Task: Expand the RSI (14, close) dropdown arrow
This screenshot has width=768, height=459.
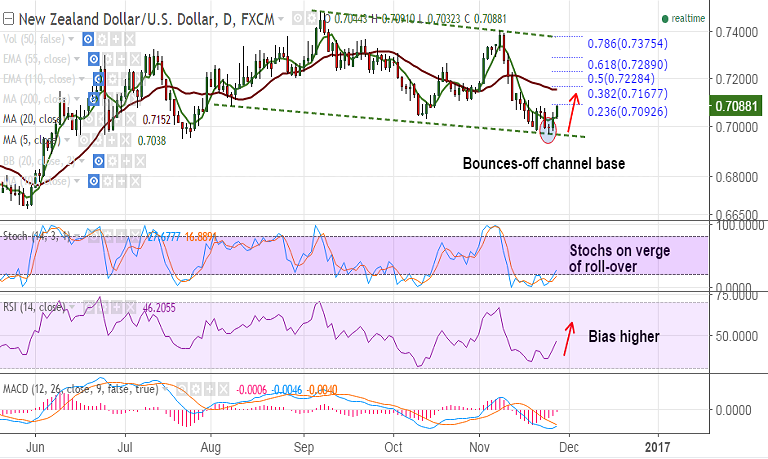Action: coord(72,307)
